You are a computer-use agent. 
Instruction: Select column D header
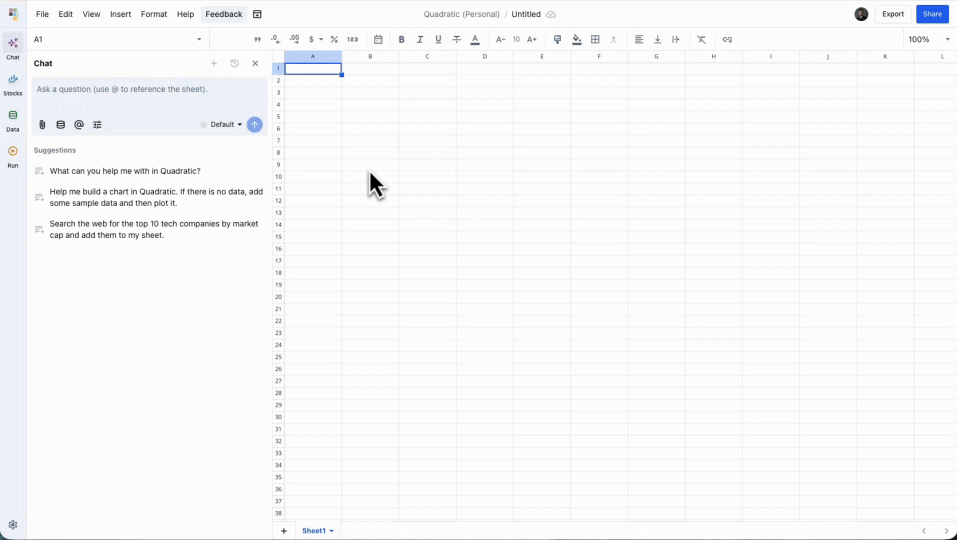tap(485, 56)
